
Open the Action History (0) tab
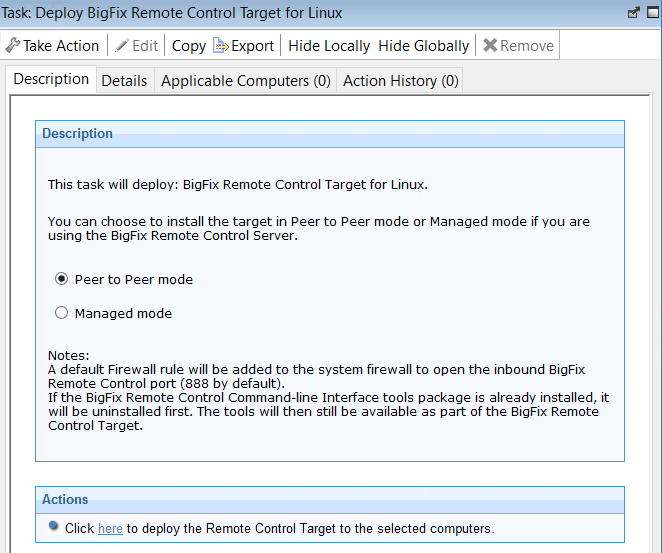400,81
